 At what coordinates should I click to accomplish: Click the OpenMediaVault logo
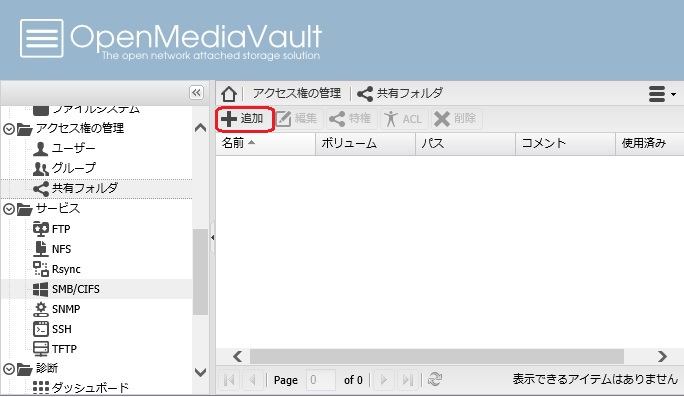pos(171,39)
